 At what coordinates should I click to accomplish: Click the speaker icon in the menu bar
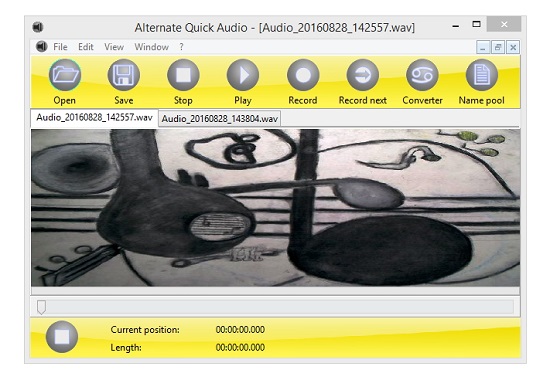(x=41, y=47)
